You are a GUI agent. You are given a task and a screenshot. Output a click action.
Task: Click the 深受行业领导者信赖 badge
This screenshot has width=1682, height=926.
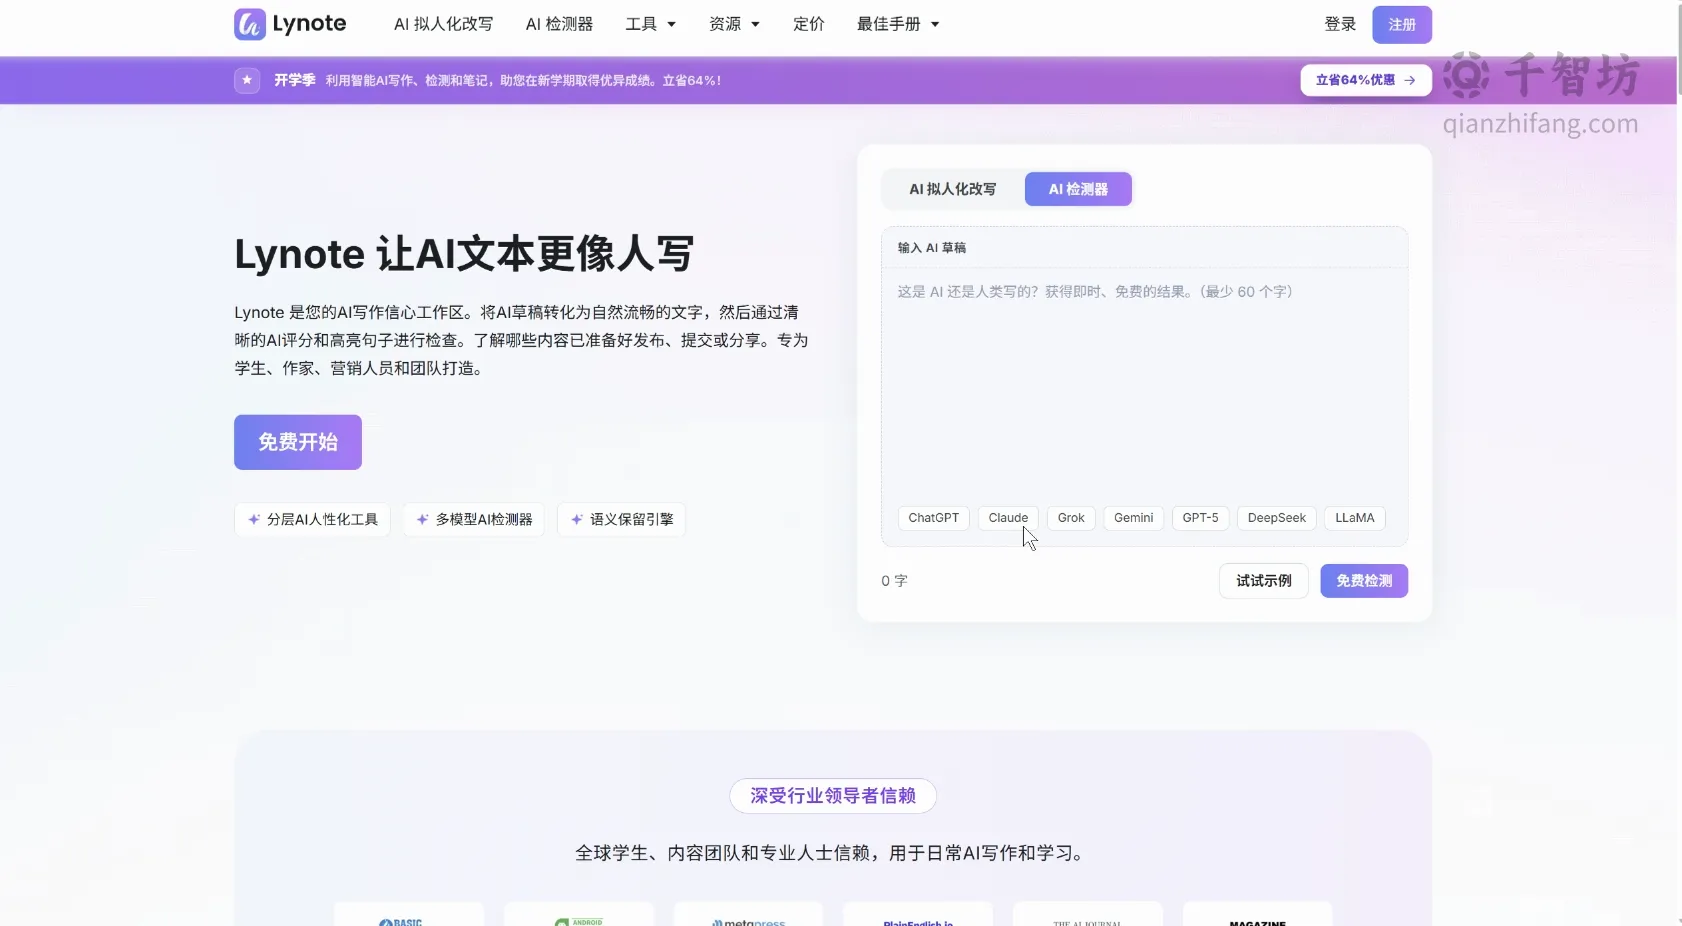click(833, 796)
